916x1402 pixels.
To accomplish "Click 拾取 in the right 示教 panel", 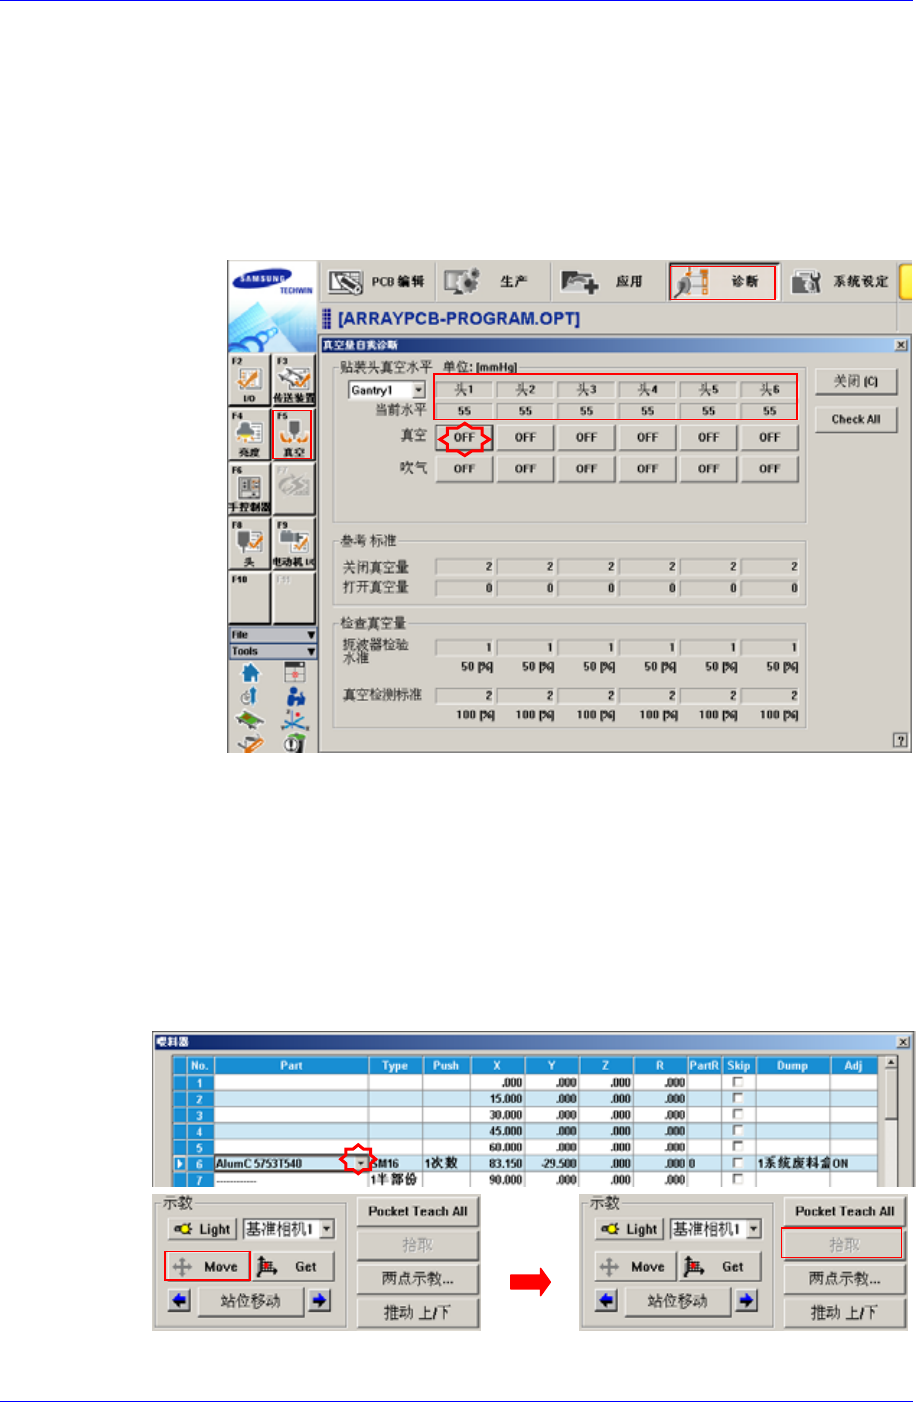I will click(843, 1245).
